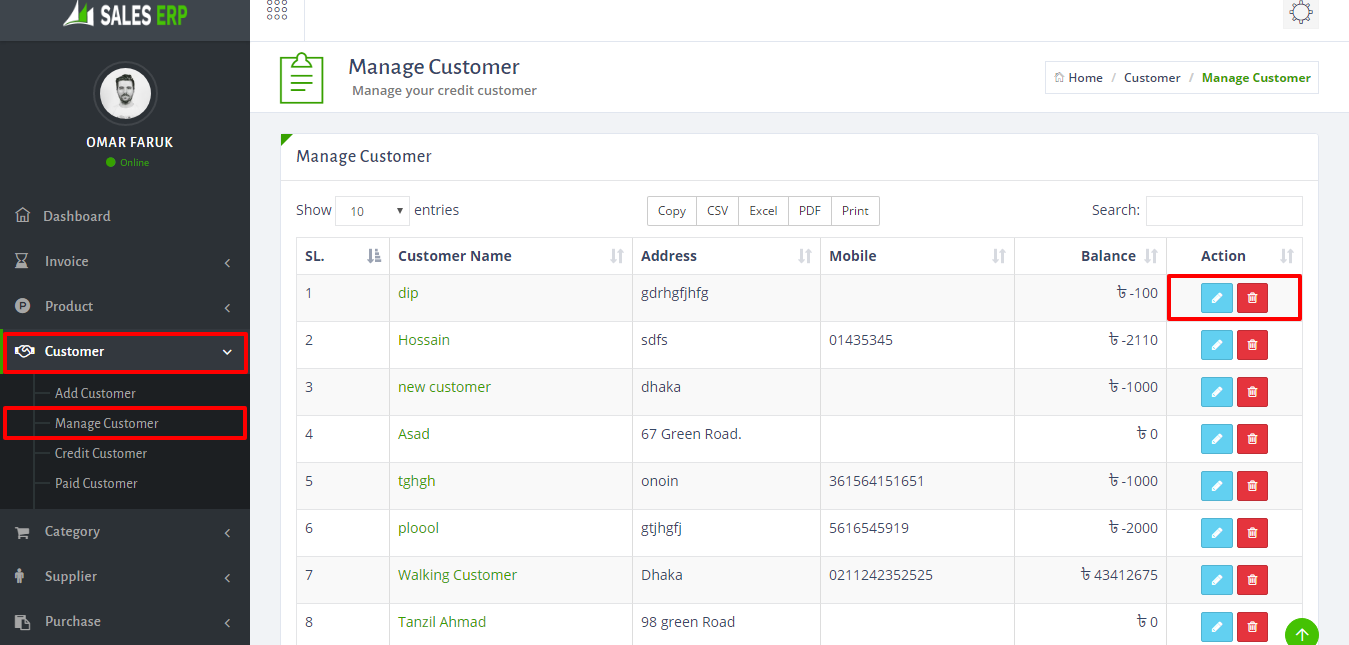Image resolution: width=1349 pixels, height=645 pixels.
Task: Go to Dashboard in the sidebar
Action: (125, 216)
